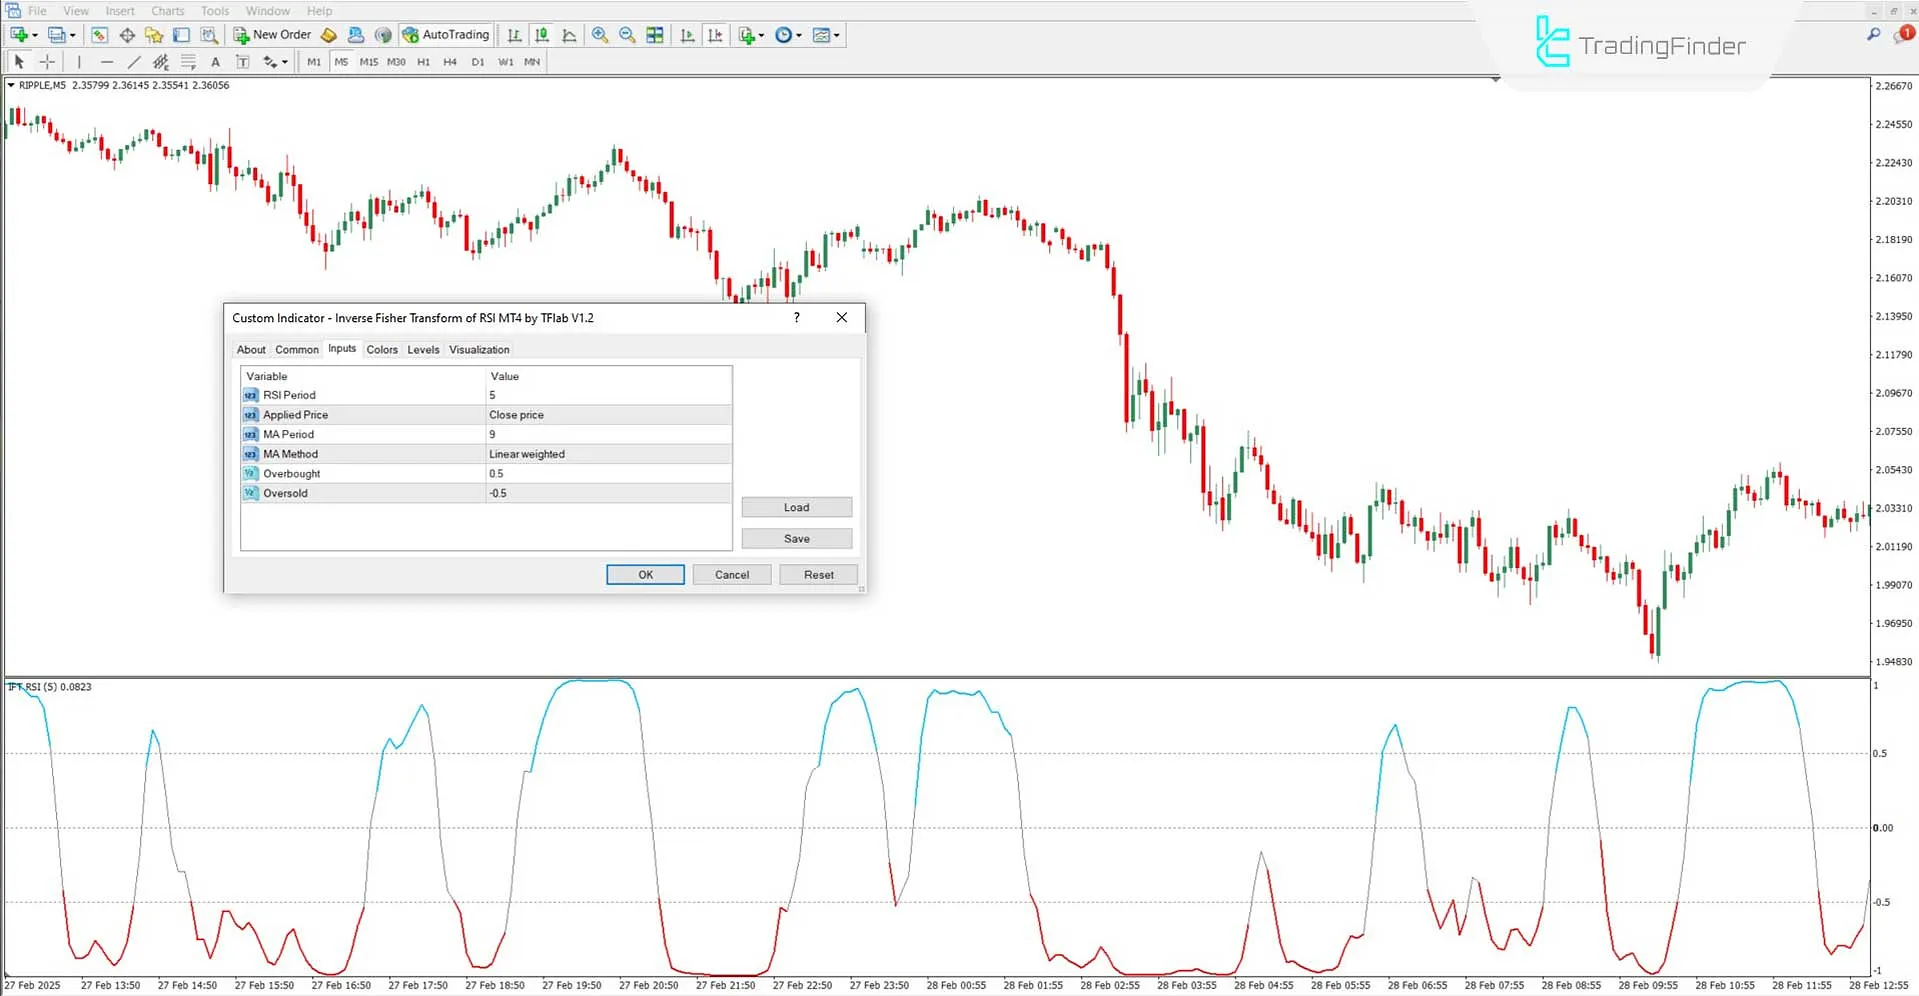This screenshot has height=996, width=1919.
Task: Insert a text label with the Text tool
Action: tap(215, 61)
